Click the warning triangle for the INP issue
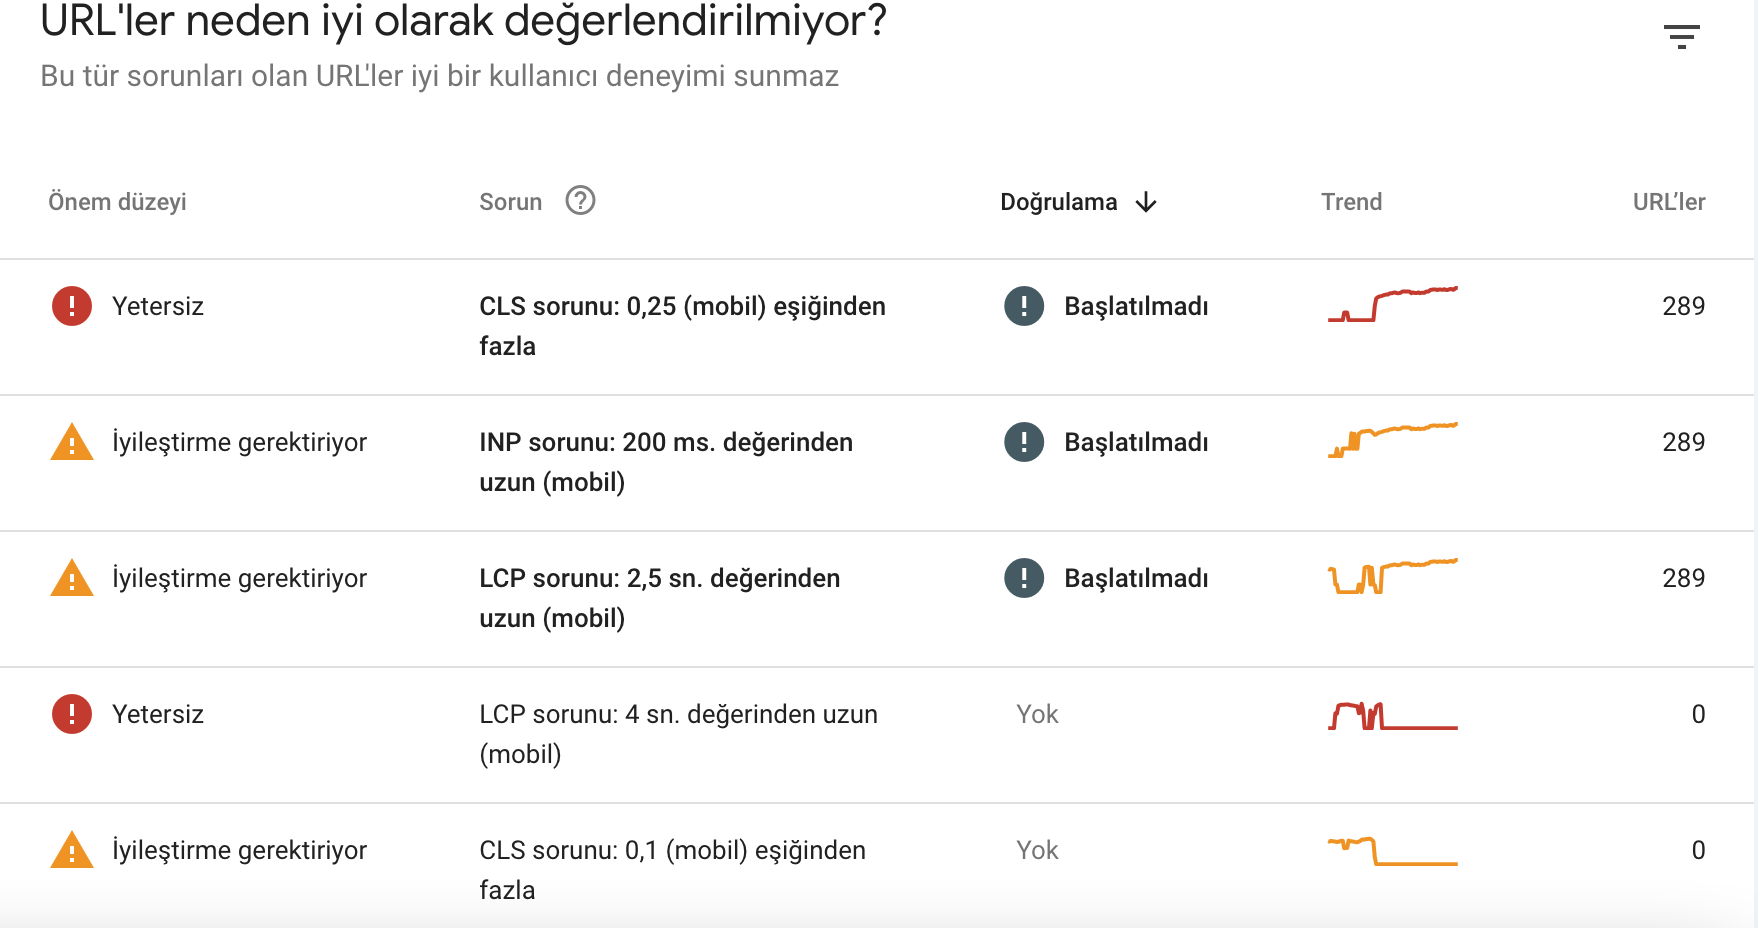 (x=72, y=442)
